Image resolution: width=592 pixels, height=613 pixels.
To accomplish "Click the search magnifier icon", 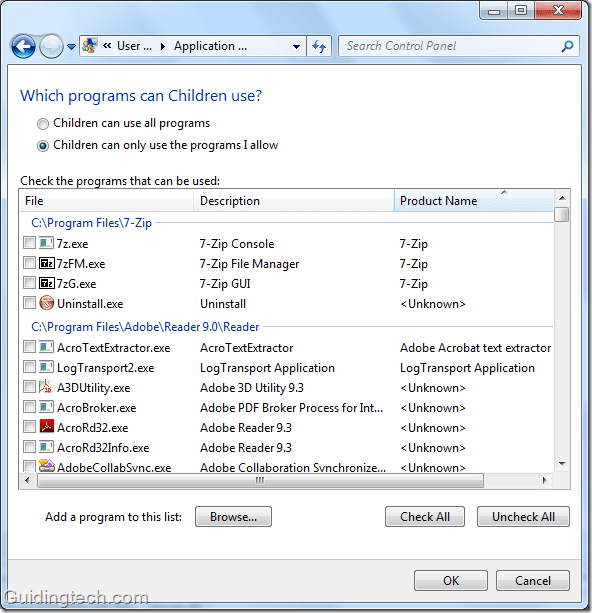I will [x=567, y=47].
